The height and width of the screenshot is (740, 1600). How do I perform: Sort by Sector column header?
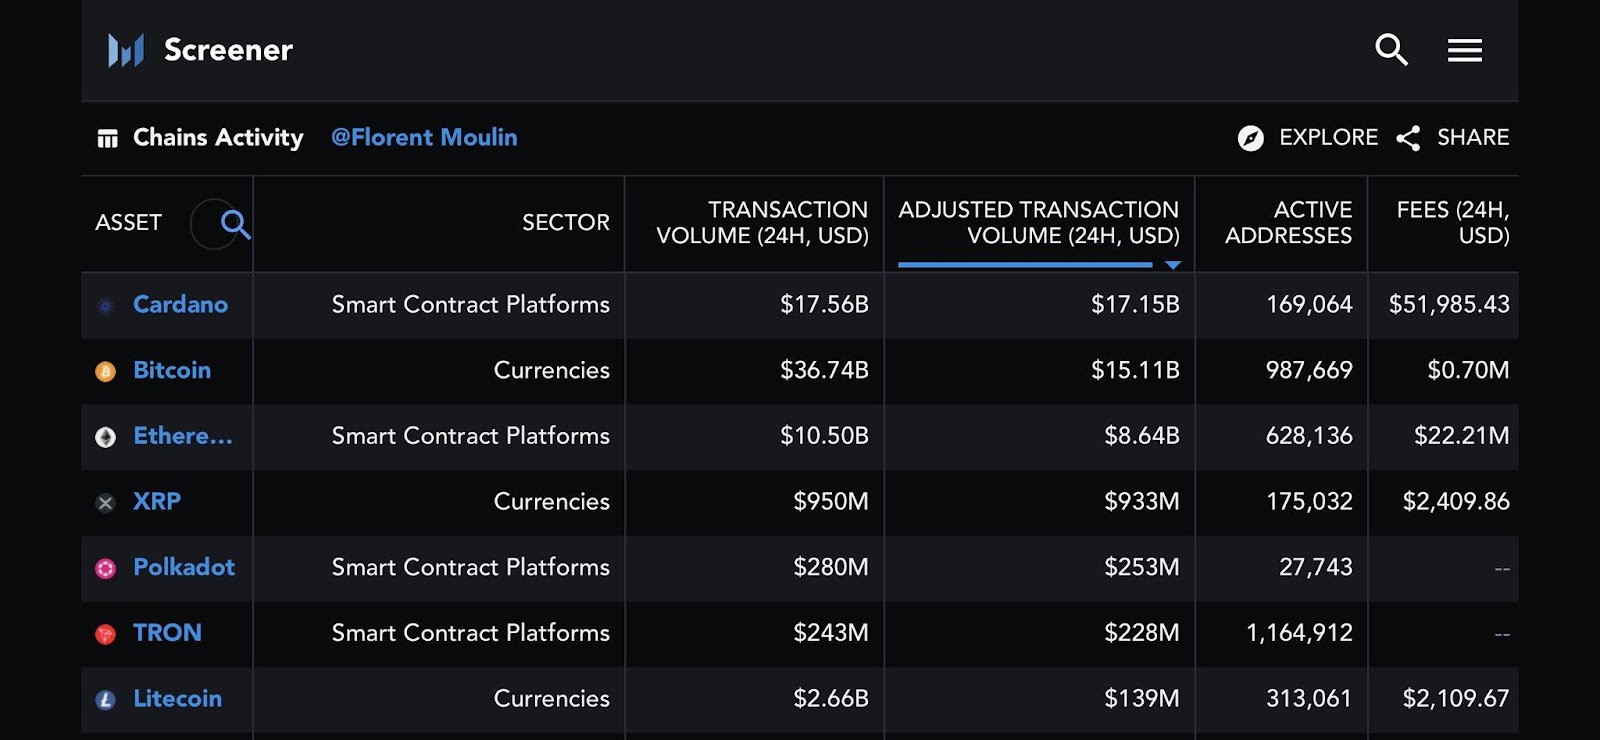pos(565,223)
